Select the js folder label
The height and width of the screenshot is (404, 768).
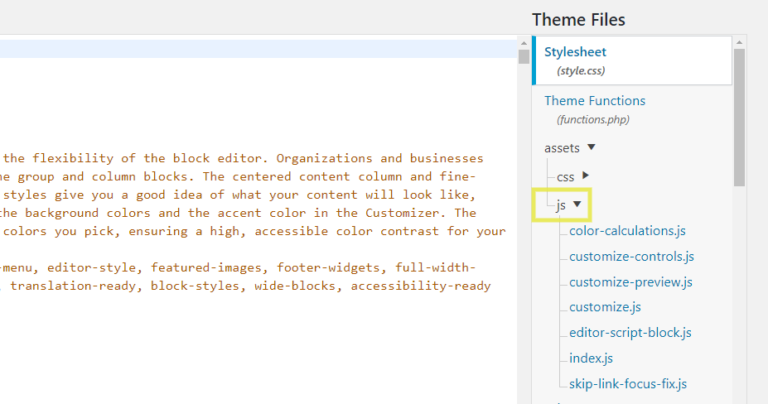[x=561, y=205]
